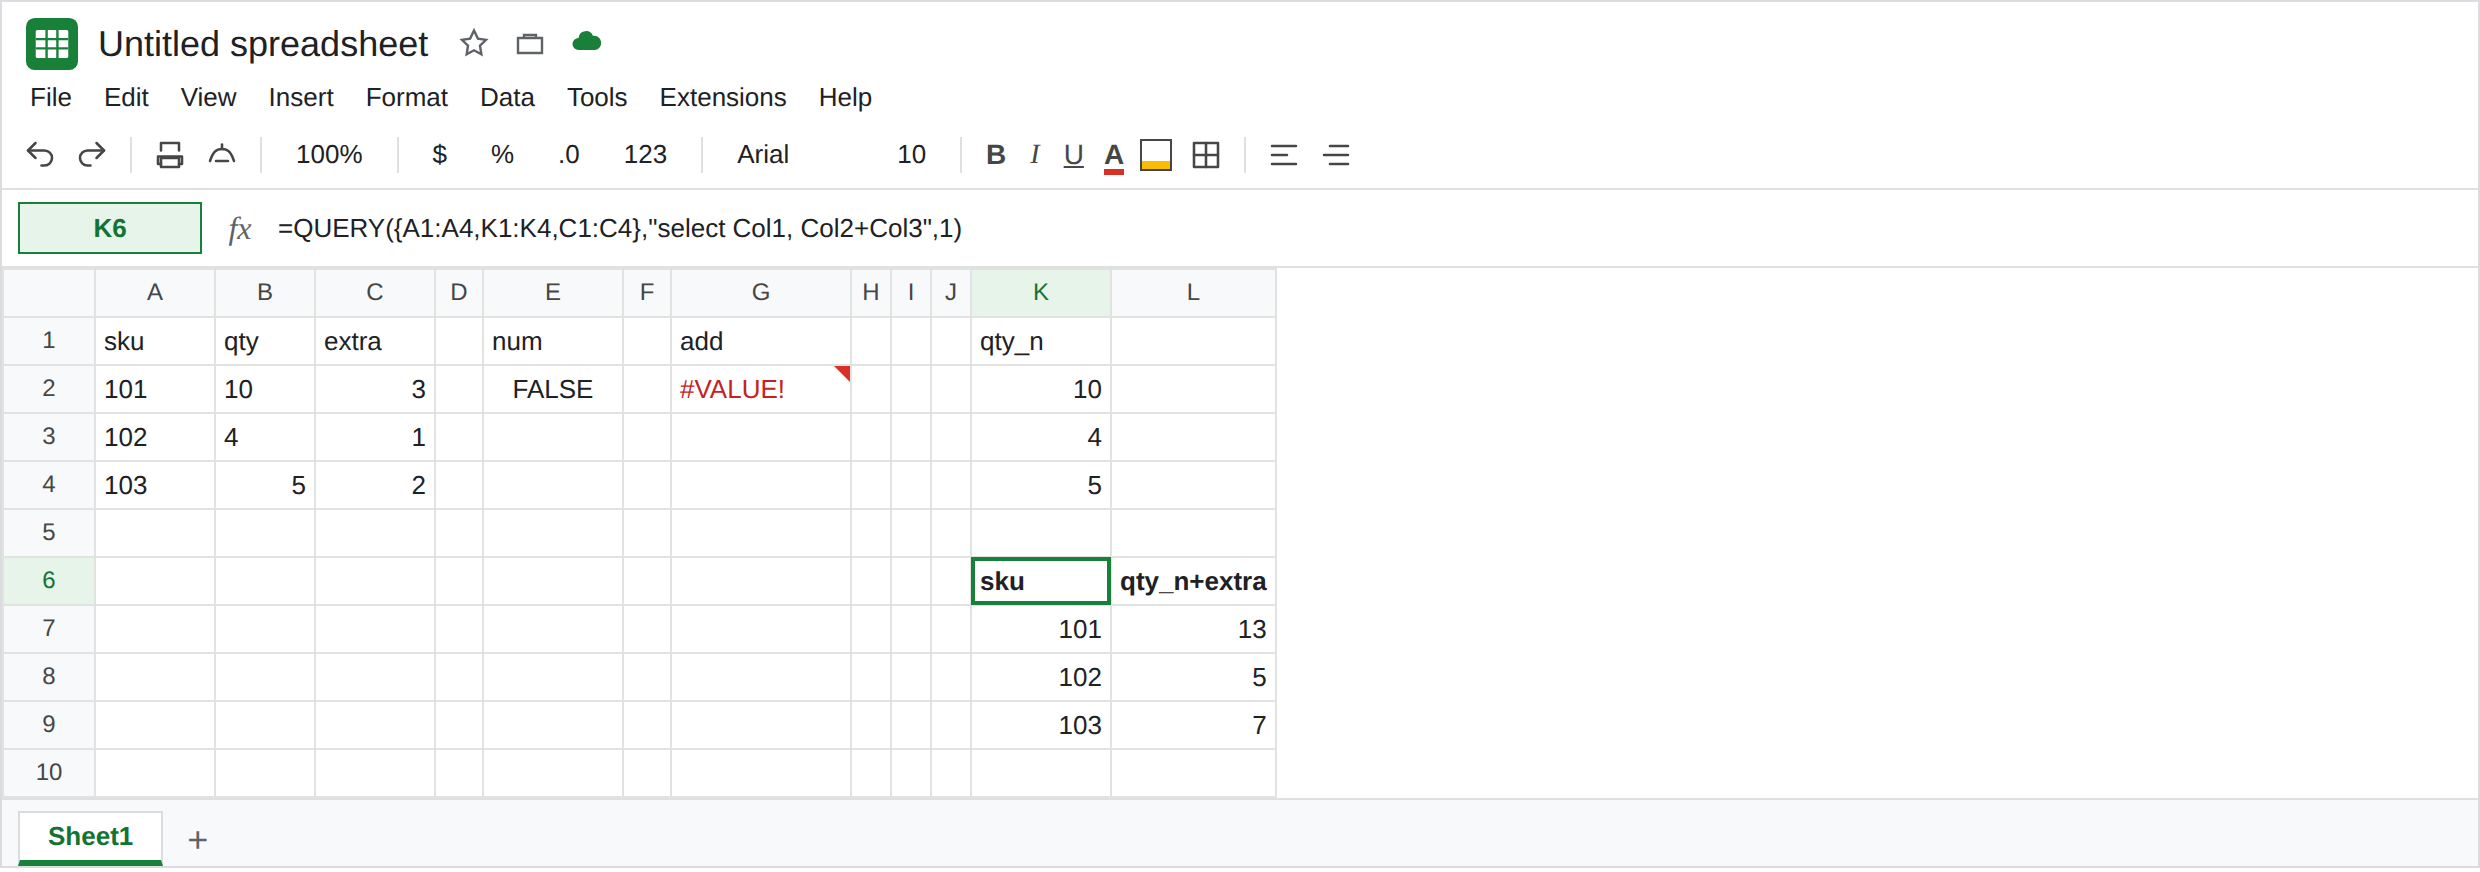The height and width of the screenshot is (872, 2480).
Task: Click the decrease decimal places button
Action: pos(569,155)
